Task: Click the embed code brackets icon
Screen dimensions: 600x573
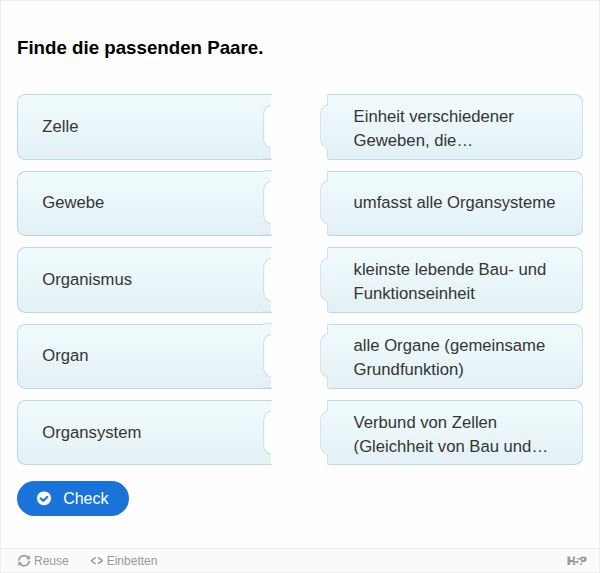Action: 96,561
